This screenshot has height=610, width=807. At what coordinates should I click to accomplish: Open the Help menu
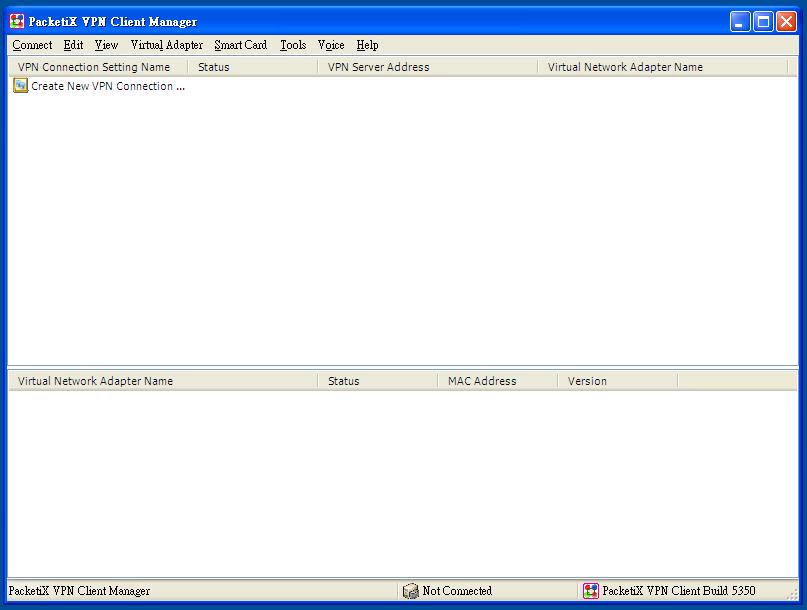point(367,45)
